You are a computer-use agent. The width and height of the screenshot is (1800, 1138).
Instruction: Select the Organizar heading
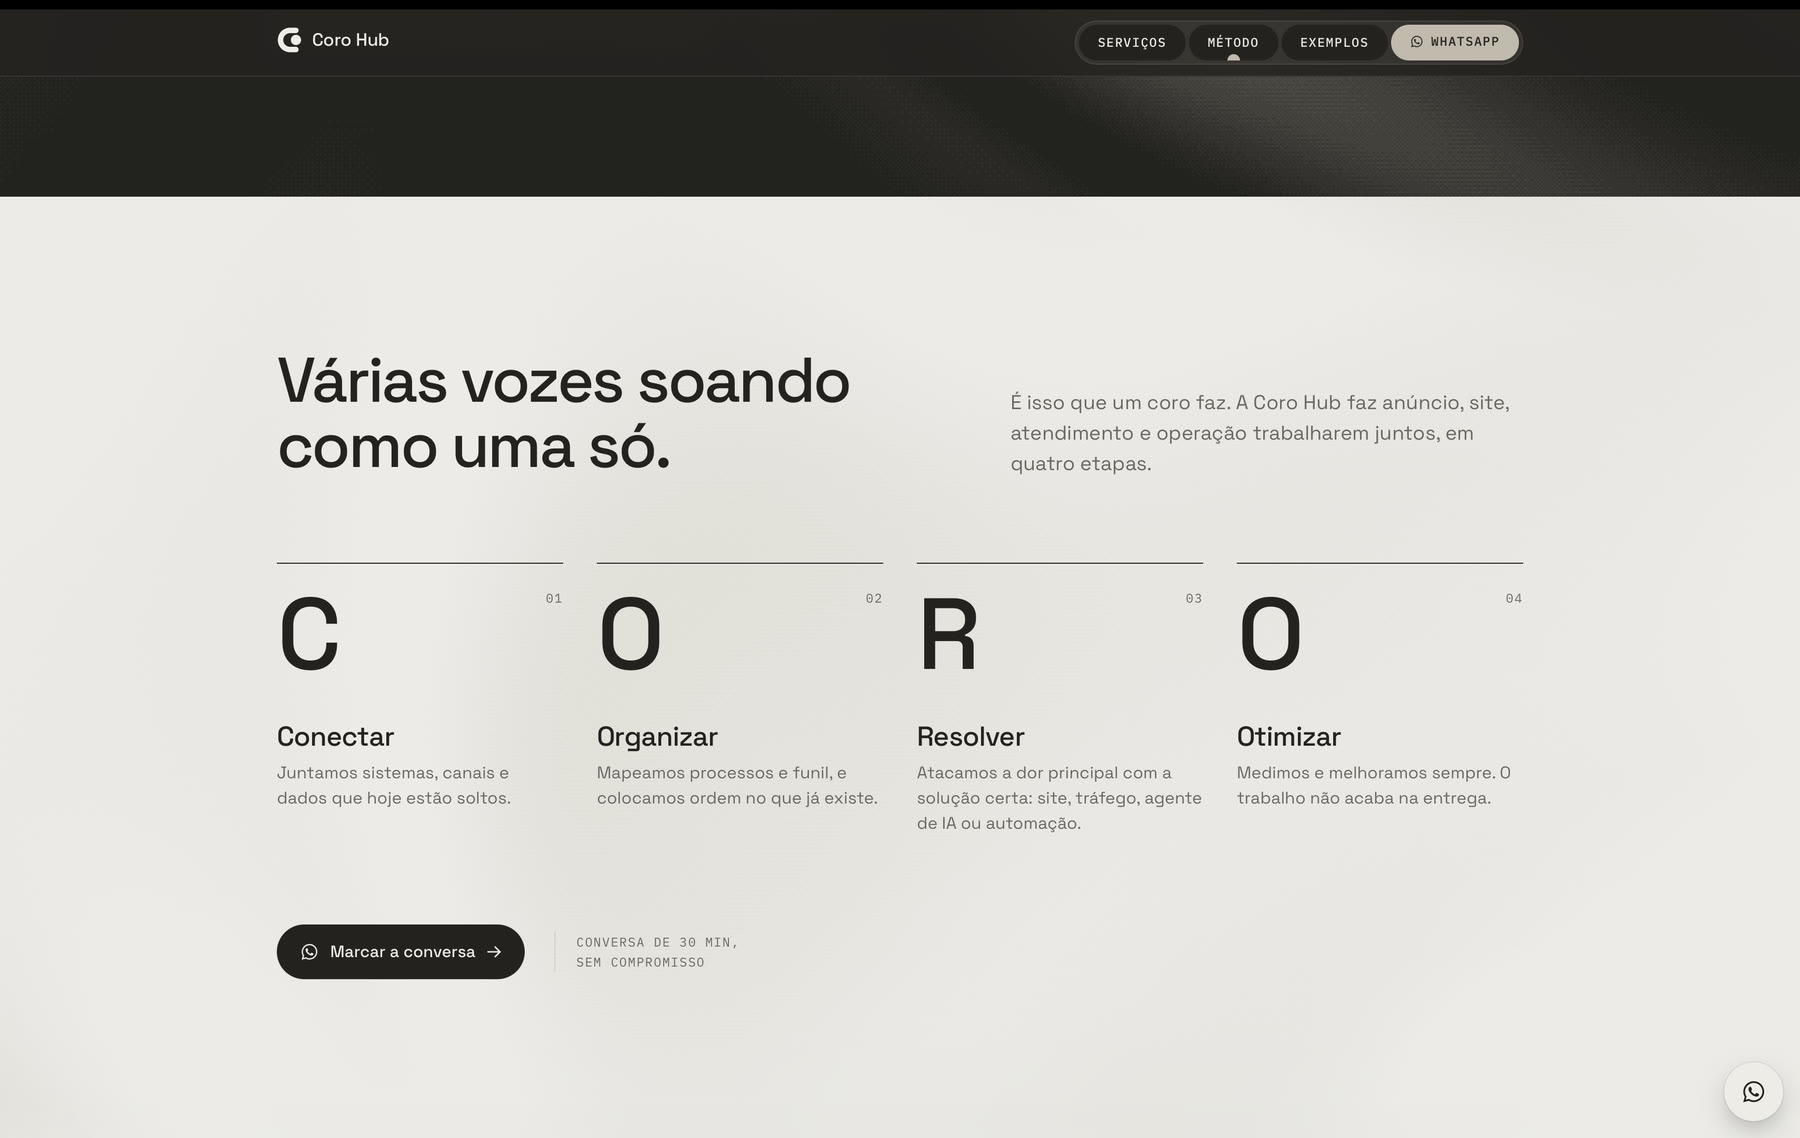click(657, 737)
